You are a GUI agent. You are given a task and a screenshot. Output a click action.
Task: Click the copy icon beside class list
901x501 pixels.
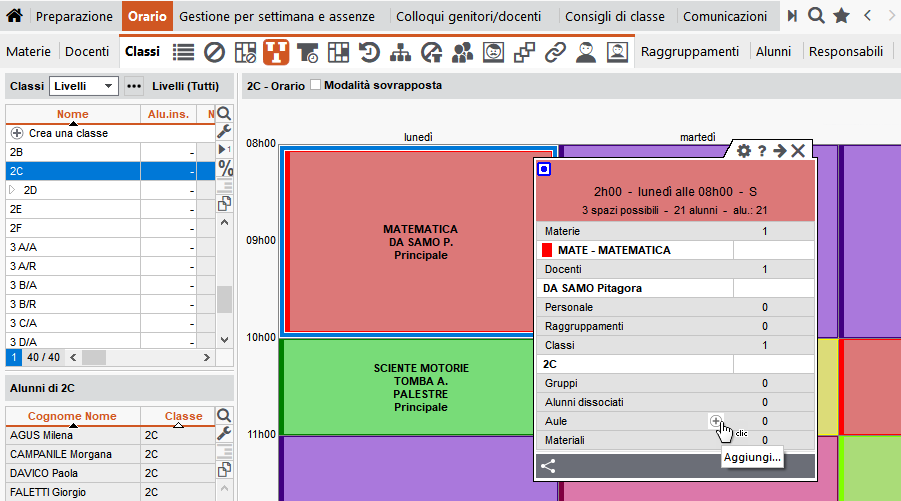(224, 203)
